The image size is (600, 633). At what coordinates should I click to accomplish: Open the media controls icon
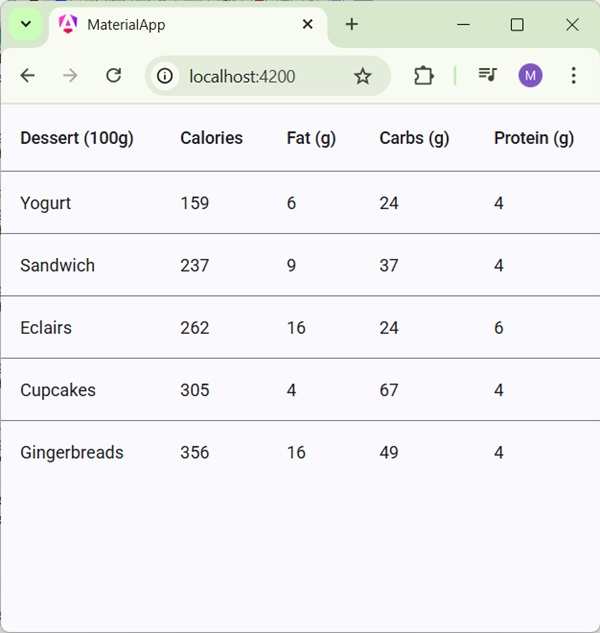tap(487, 75)
